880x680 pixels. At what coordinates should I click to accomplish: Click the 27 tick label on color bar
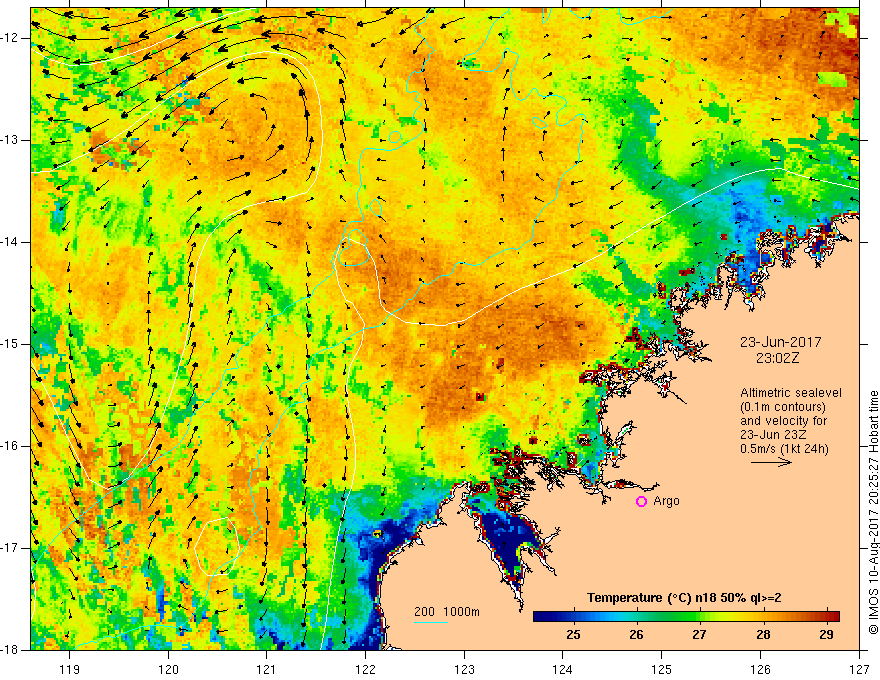pyautogui.click(x=699, y=635)
